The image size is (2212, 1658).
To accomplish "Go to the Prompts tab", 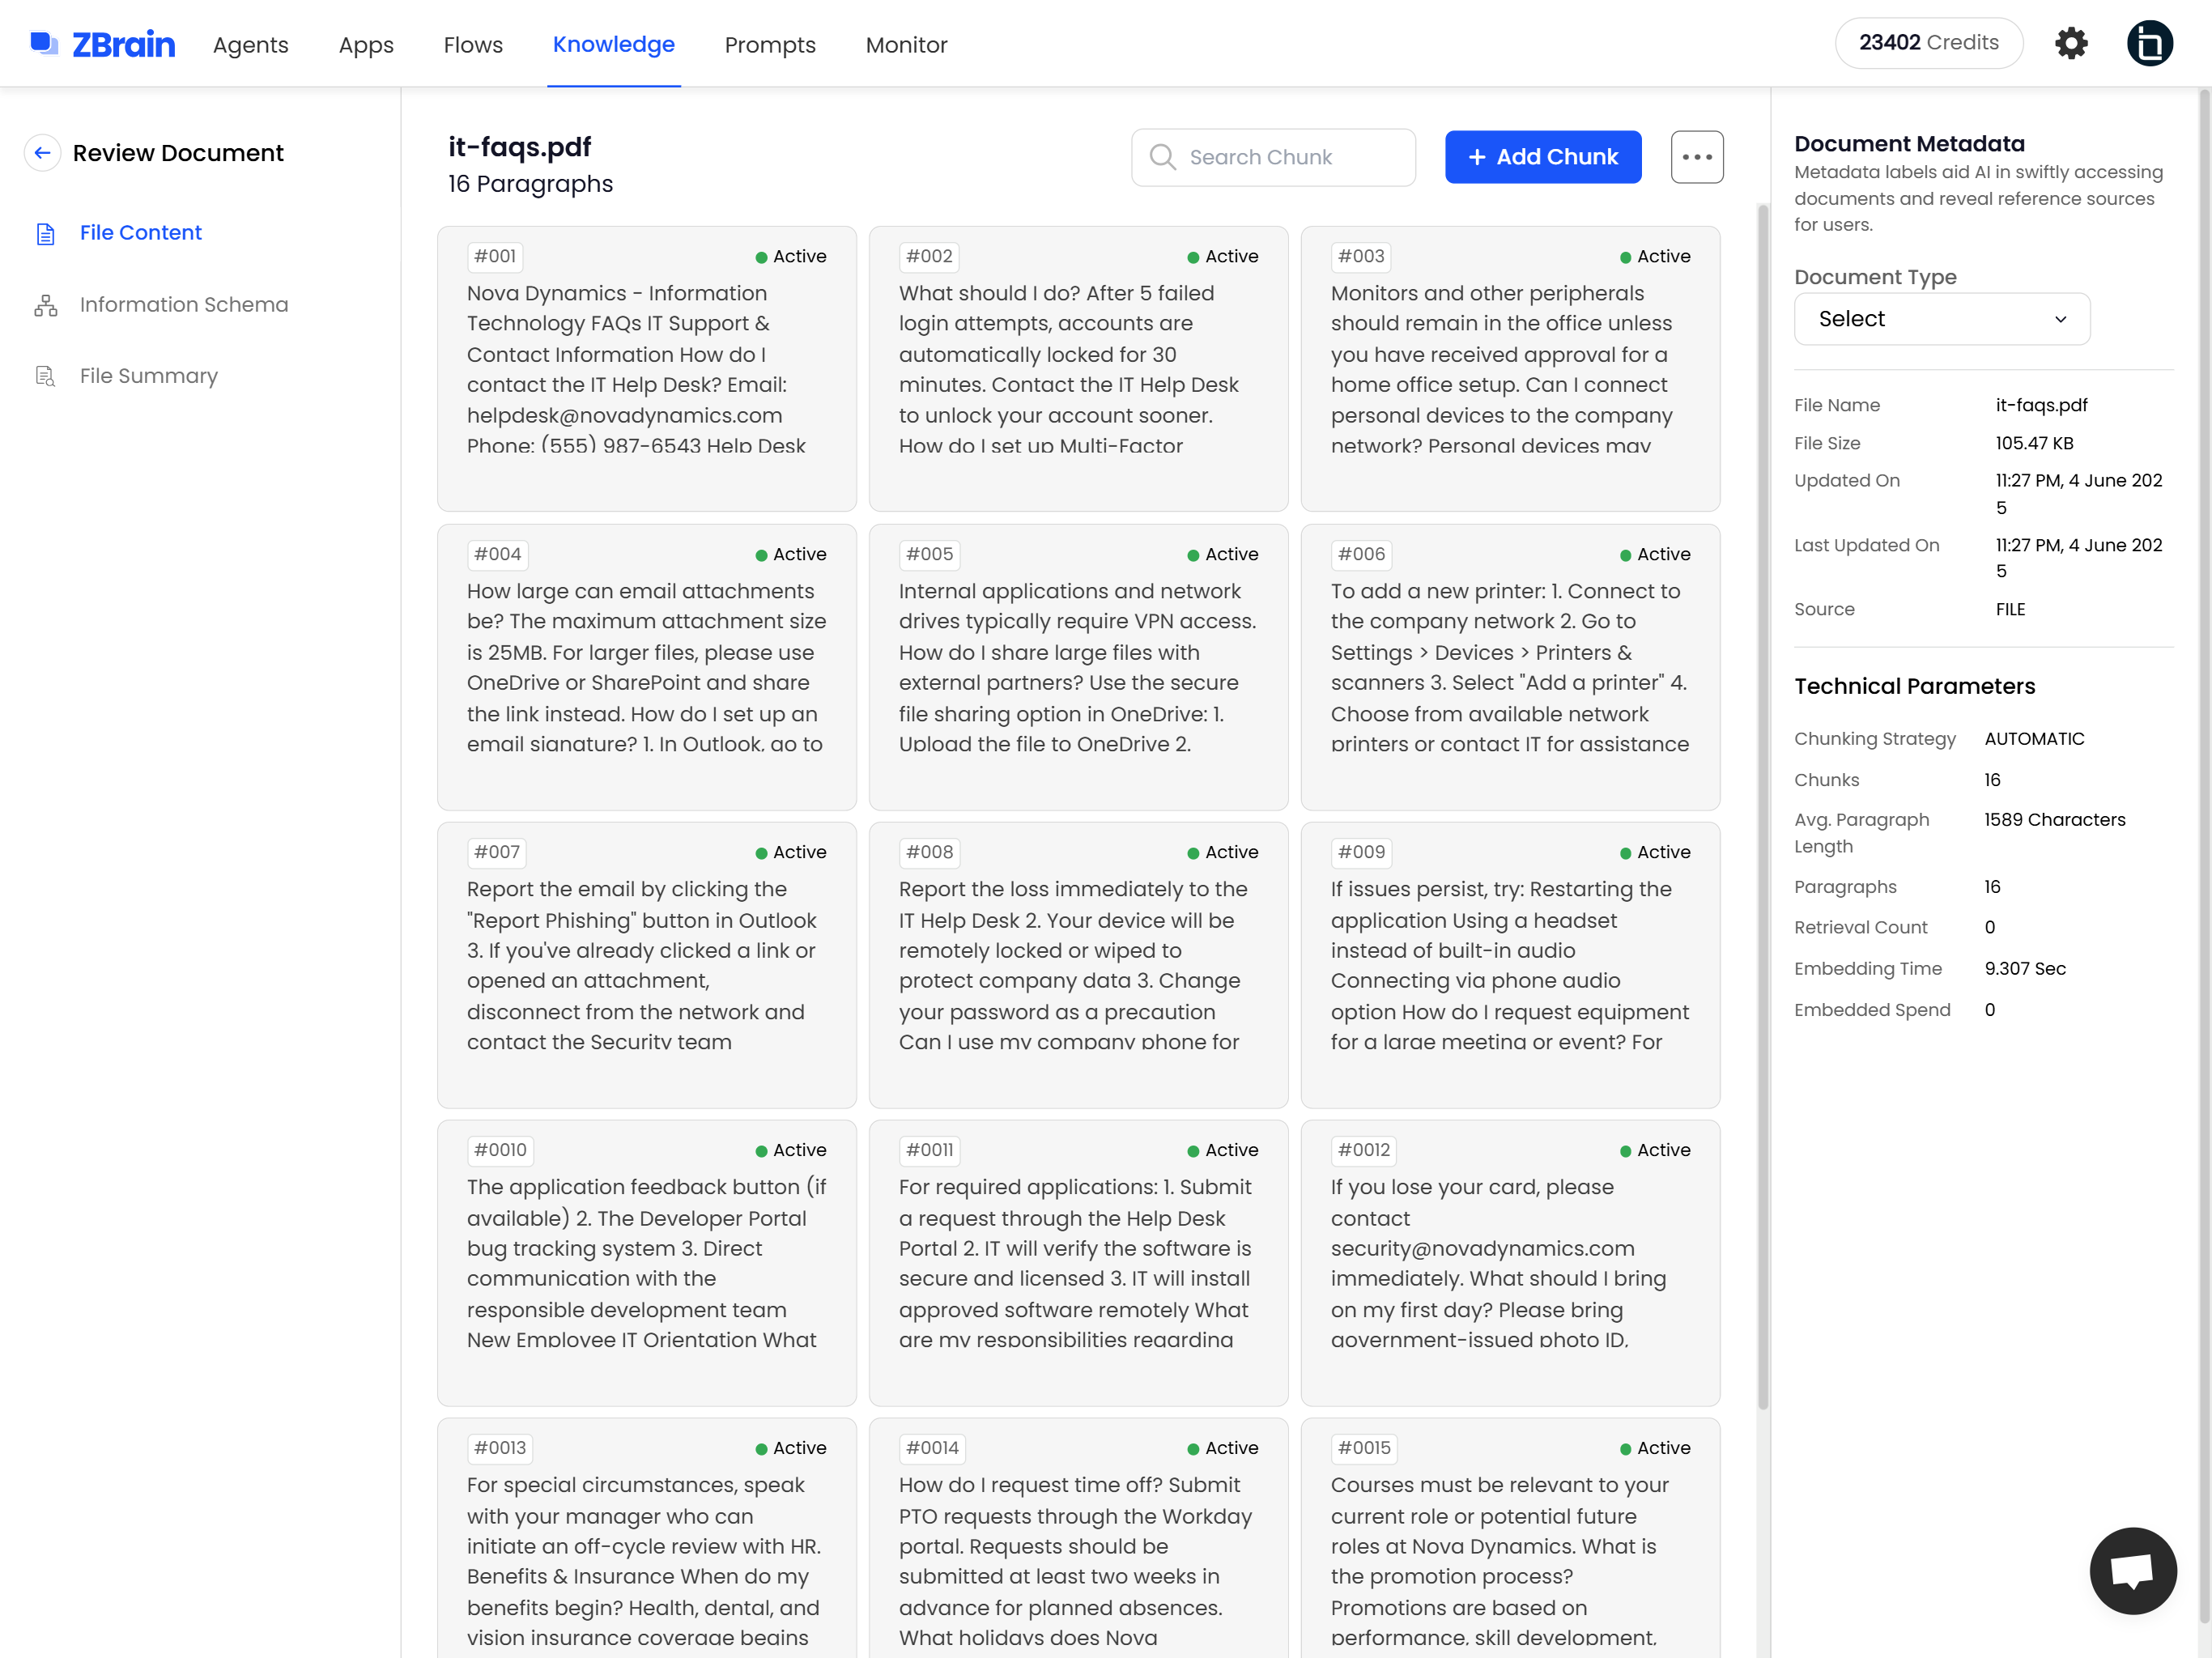I will tap(770, 45).
